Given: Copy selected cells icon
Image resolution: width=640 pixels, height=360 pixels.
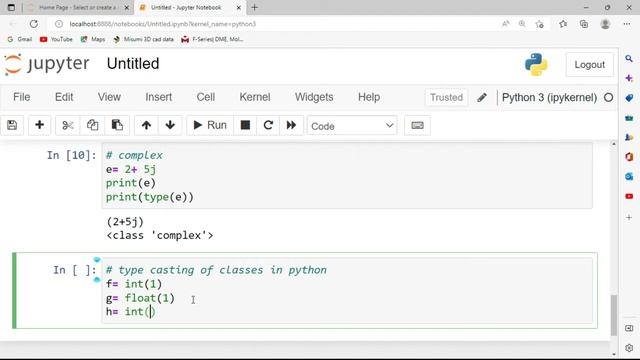Looking at the screenshot, I should click(92, 125).
